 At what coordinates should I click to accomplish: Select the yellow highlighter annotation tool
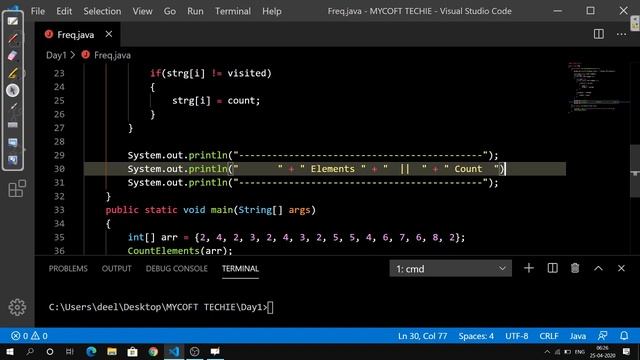point(13,73)
